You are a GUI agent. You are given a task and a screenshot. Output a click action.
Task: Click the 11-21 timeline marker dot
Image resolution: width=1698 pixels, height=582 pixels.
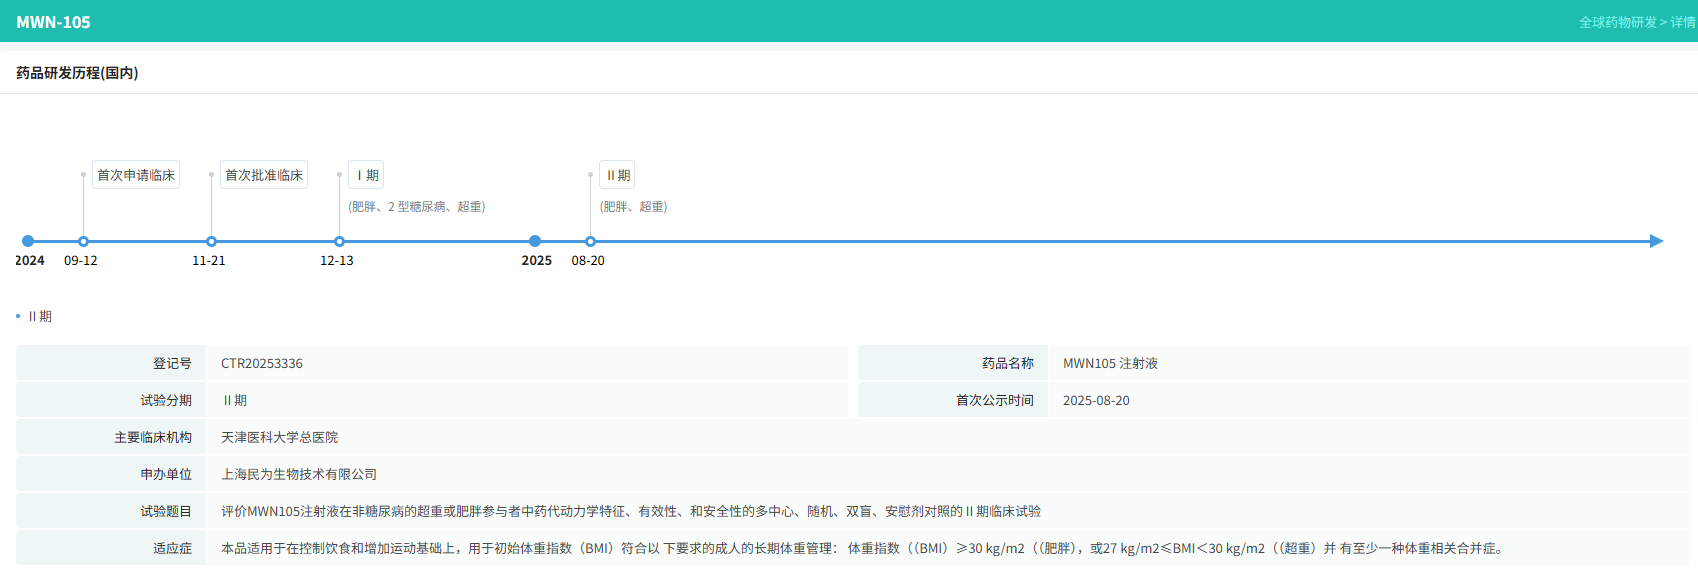tap(211, 241)
